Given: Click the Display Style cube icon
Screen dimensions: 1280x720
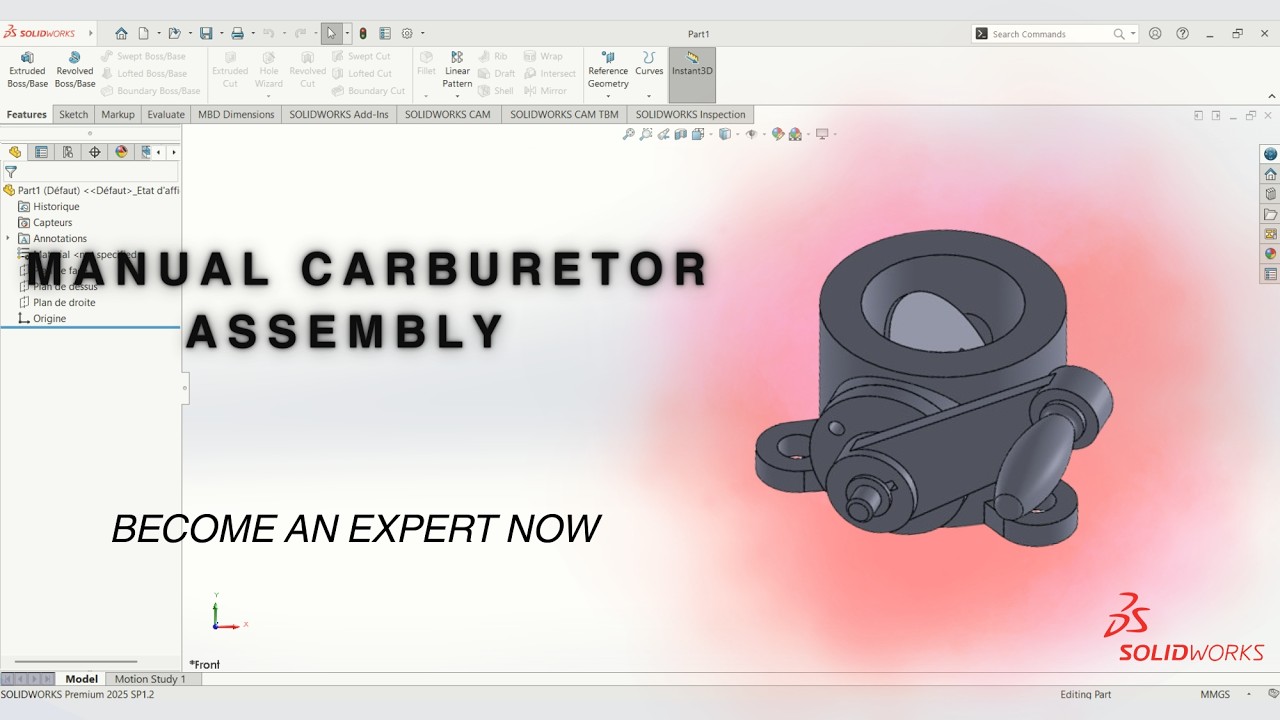Looking at the screenshot, I should click(724, 134).
